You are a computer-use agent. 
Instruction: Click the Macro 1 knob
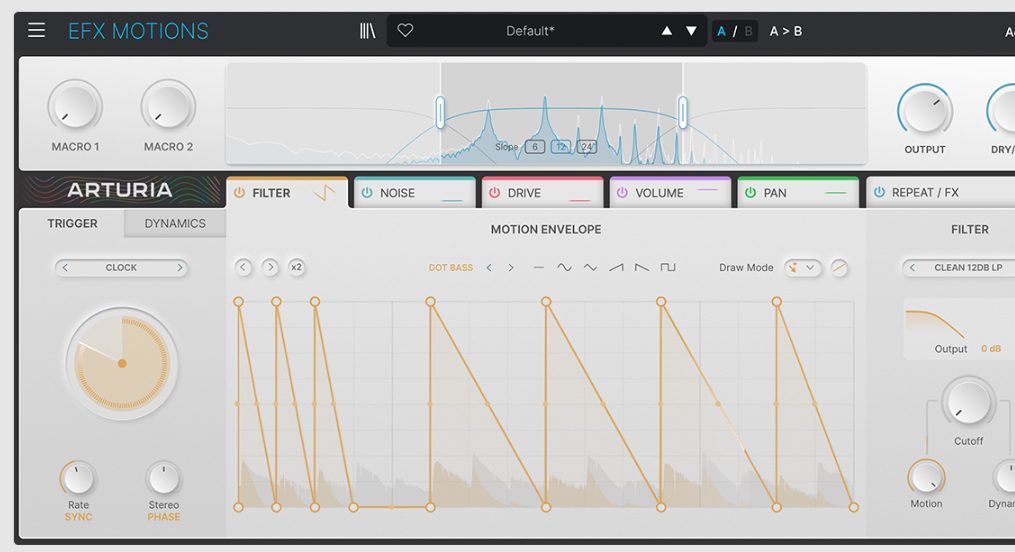pos(75,106)
